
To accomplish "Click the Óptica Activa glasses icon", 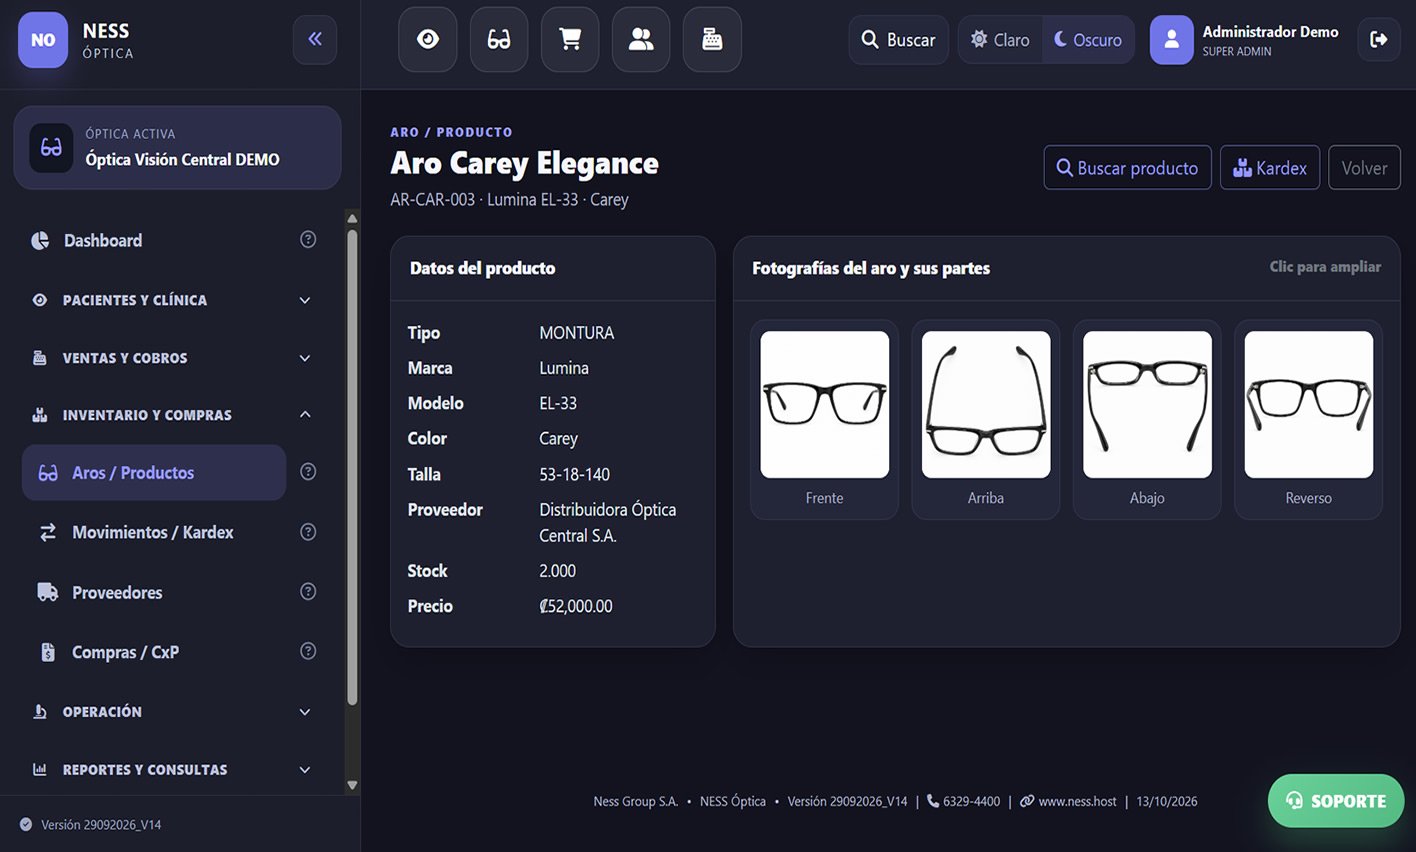I will 51,148.
